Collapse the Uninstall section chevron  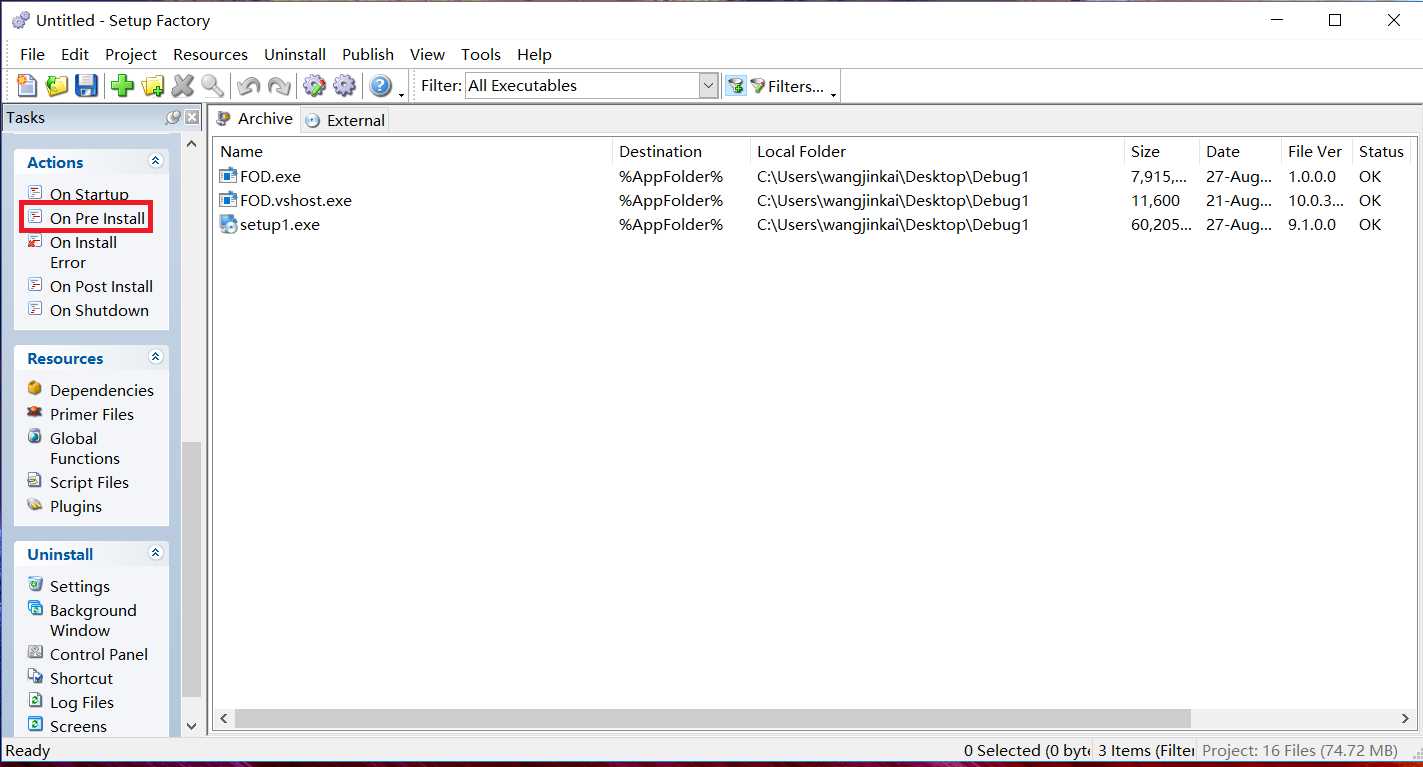coord(155,553)
